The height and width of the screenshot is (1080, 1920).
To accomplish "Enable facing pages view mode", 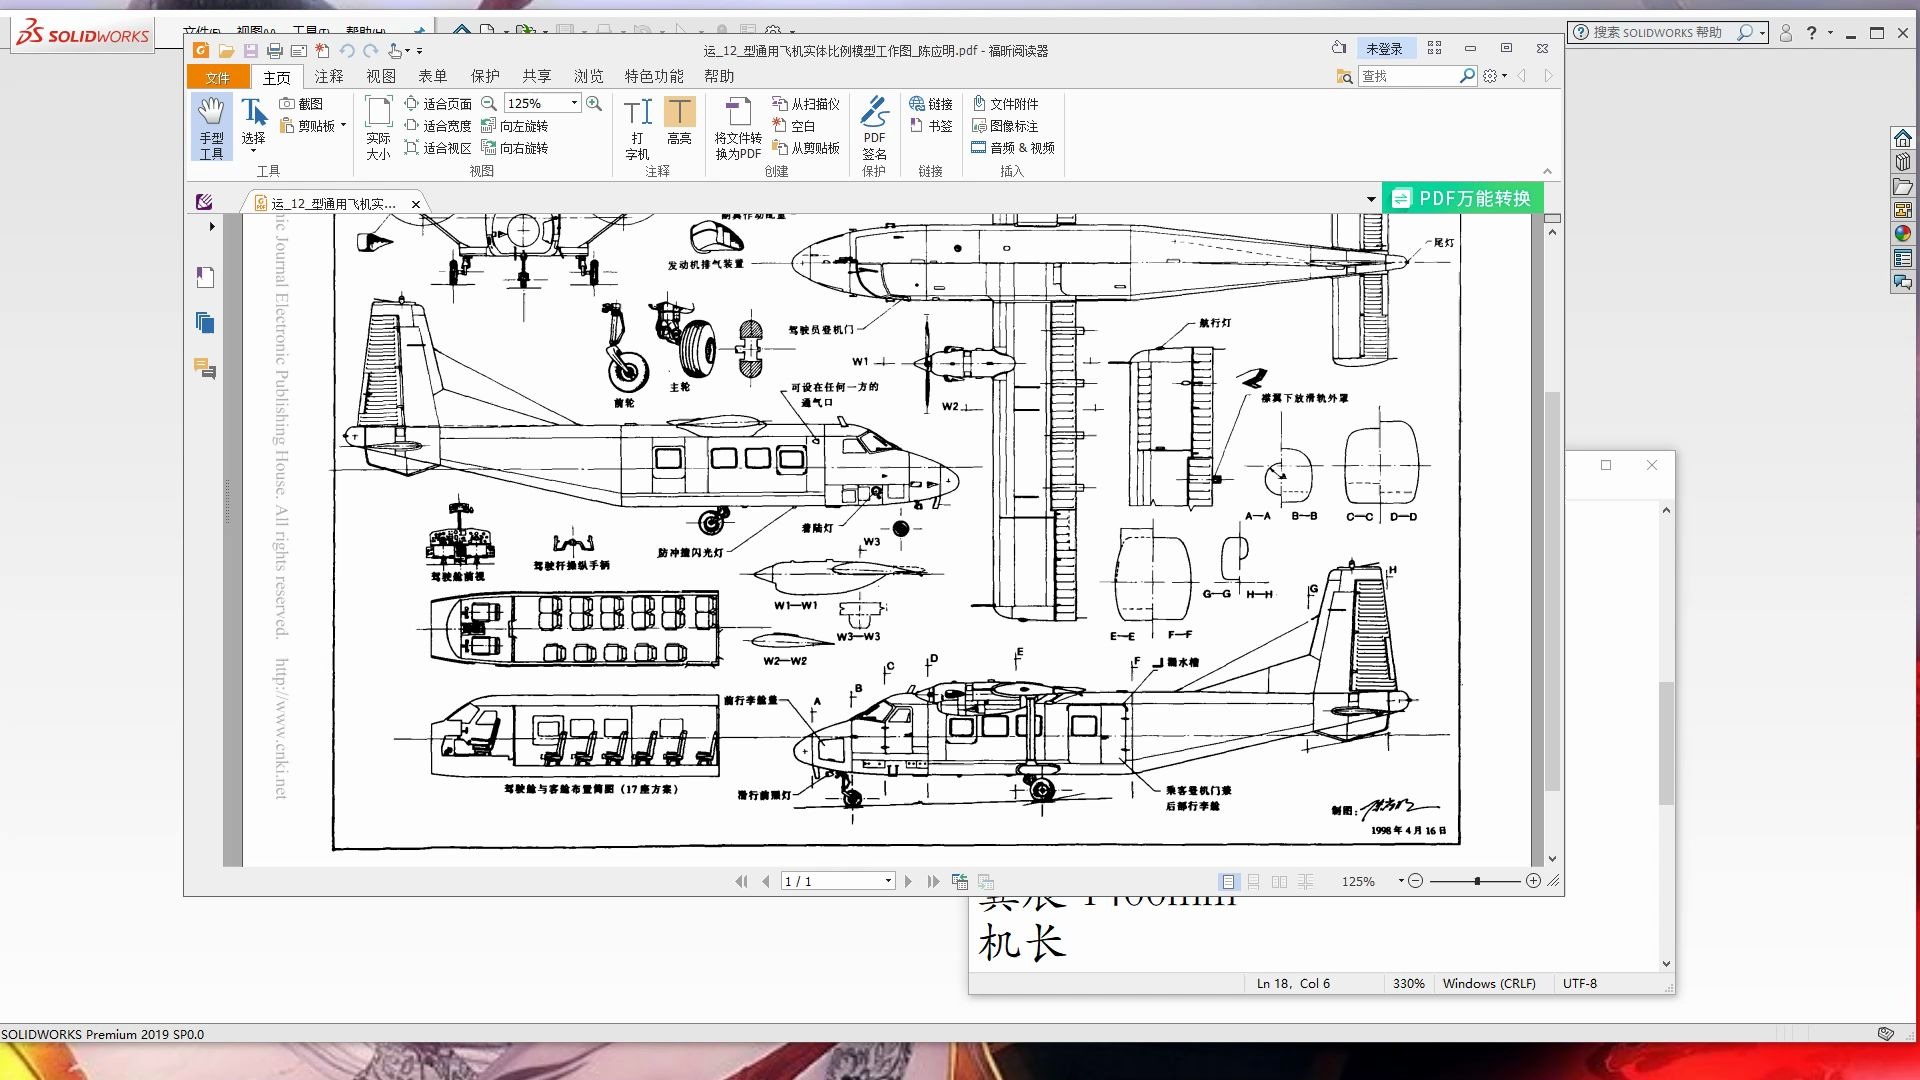I will click(1279, 881).
